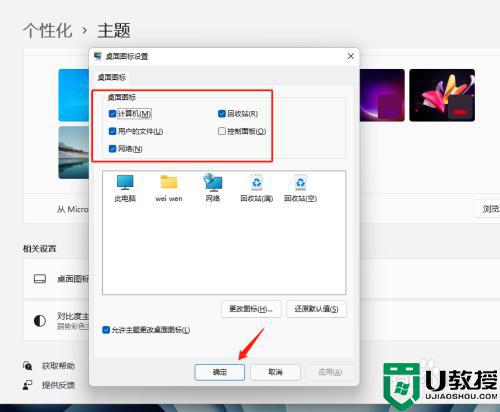
Task: Select the blue Windows theme thumbnail
Action: pos(74,95)
